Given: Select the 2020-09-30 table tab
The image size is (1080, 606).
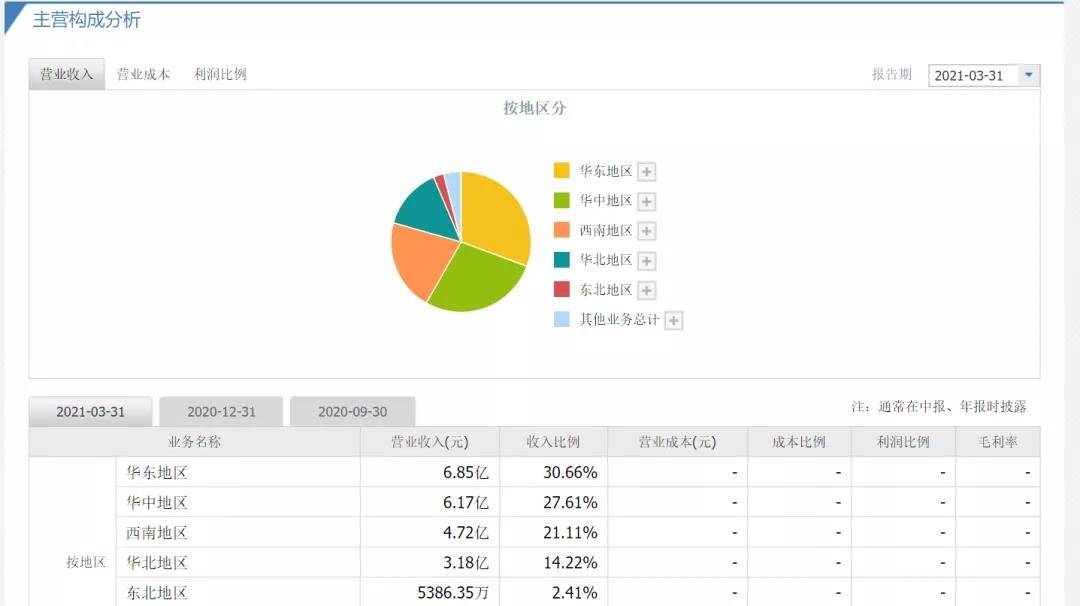Looking at the screenshot, I should pyautogui.click(x=352, y=412).
